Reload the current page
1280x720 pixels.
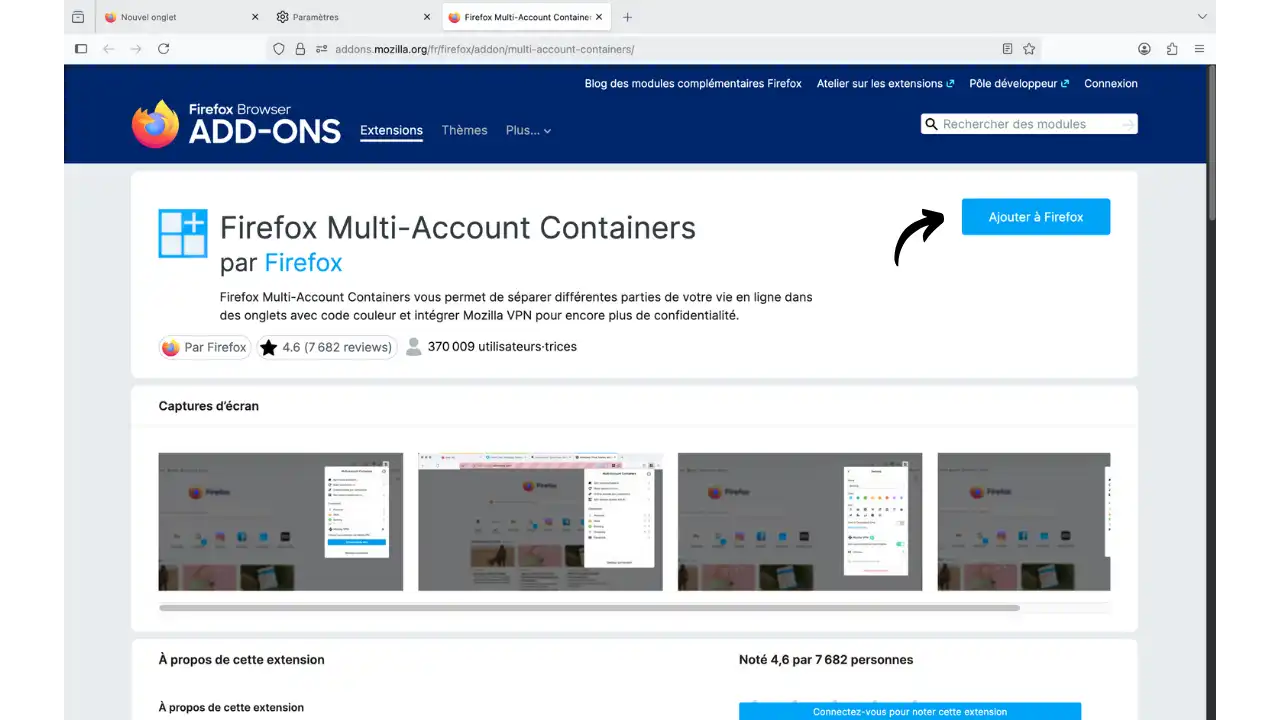(x=163, y=48)
